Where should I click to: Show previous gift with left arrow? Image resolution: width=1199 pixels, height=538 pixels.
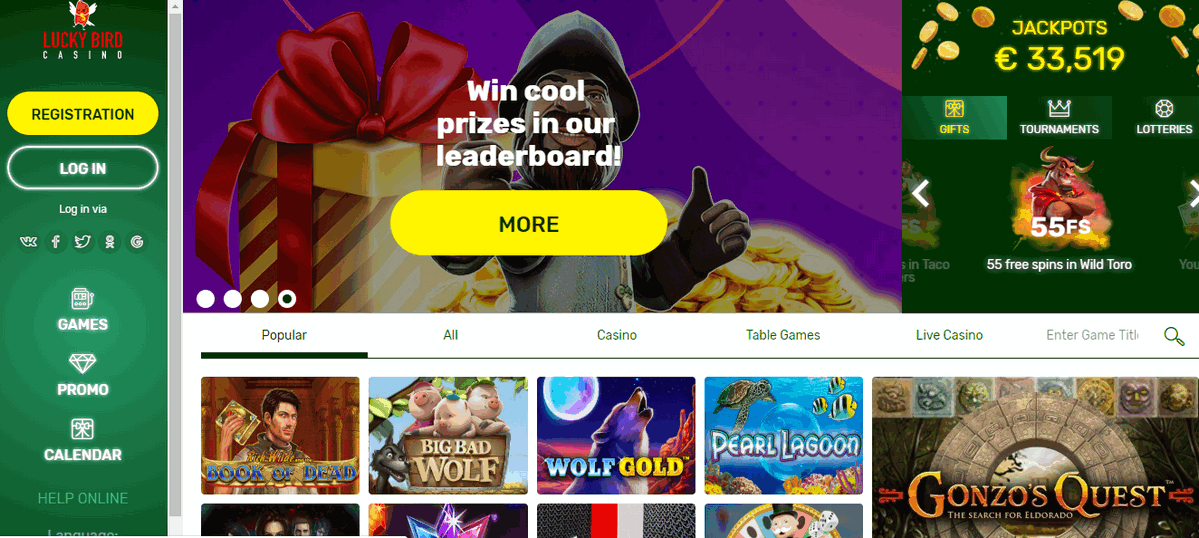[x=921, y=194]
